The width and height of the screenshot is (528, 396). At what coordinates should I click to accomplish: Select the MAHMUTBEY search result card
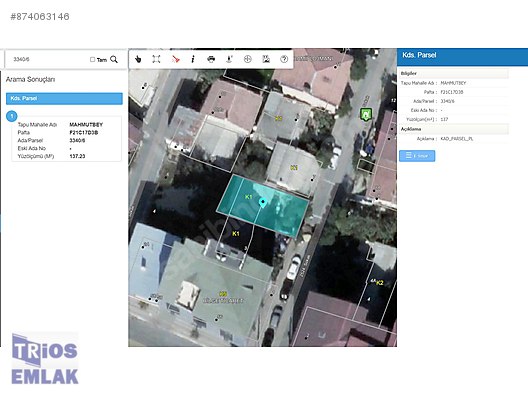(x=67, y=139)
